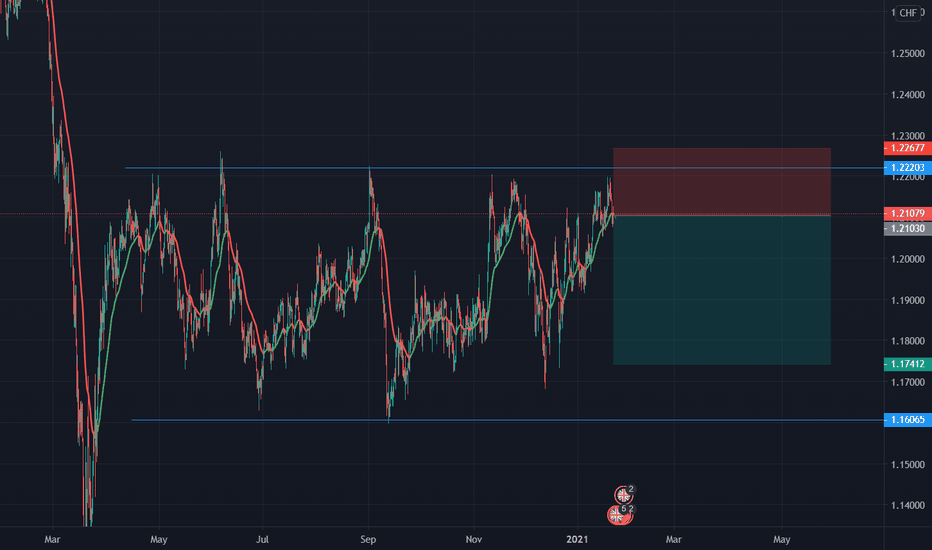The image size is (932, 550).
Task: Click the 1.24000 price axis value
Action: point(908,95)
